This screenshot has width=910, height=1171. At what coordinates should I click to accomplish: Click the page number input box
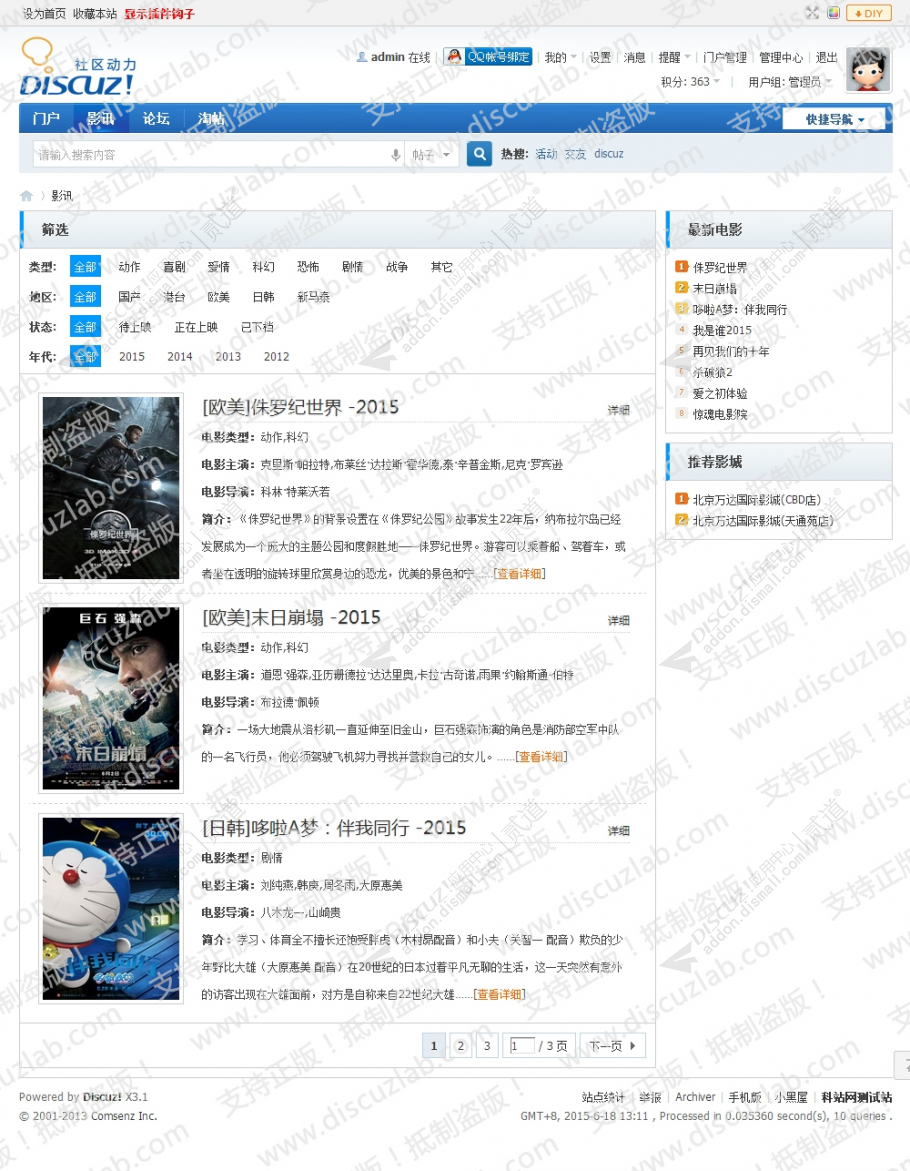click(522, 1046)
